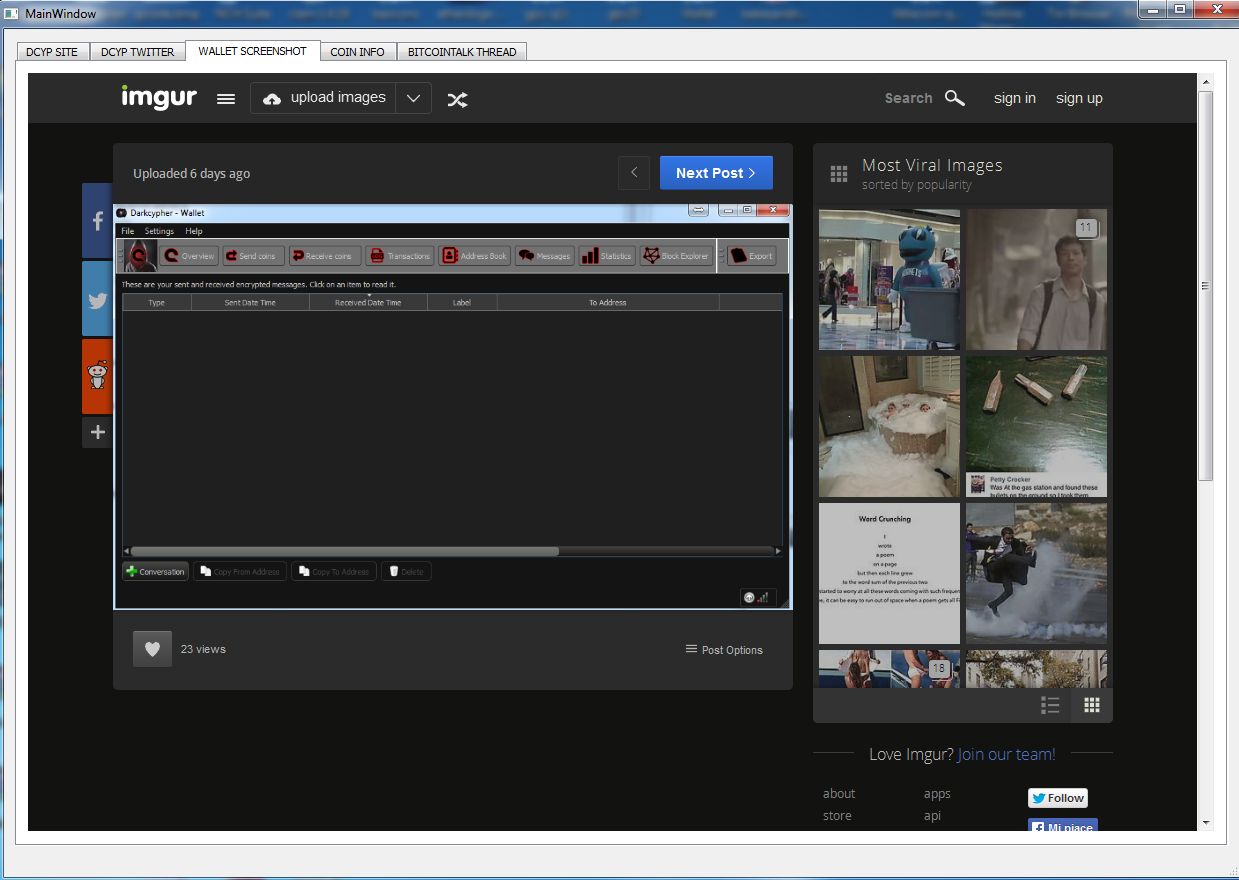Expand the upload images dropdown arrow
Screen dimensions: 1239x880
(x=413, y=98)
